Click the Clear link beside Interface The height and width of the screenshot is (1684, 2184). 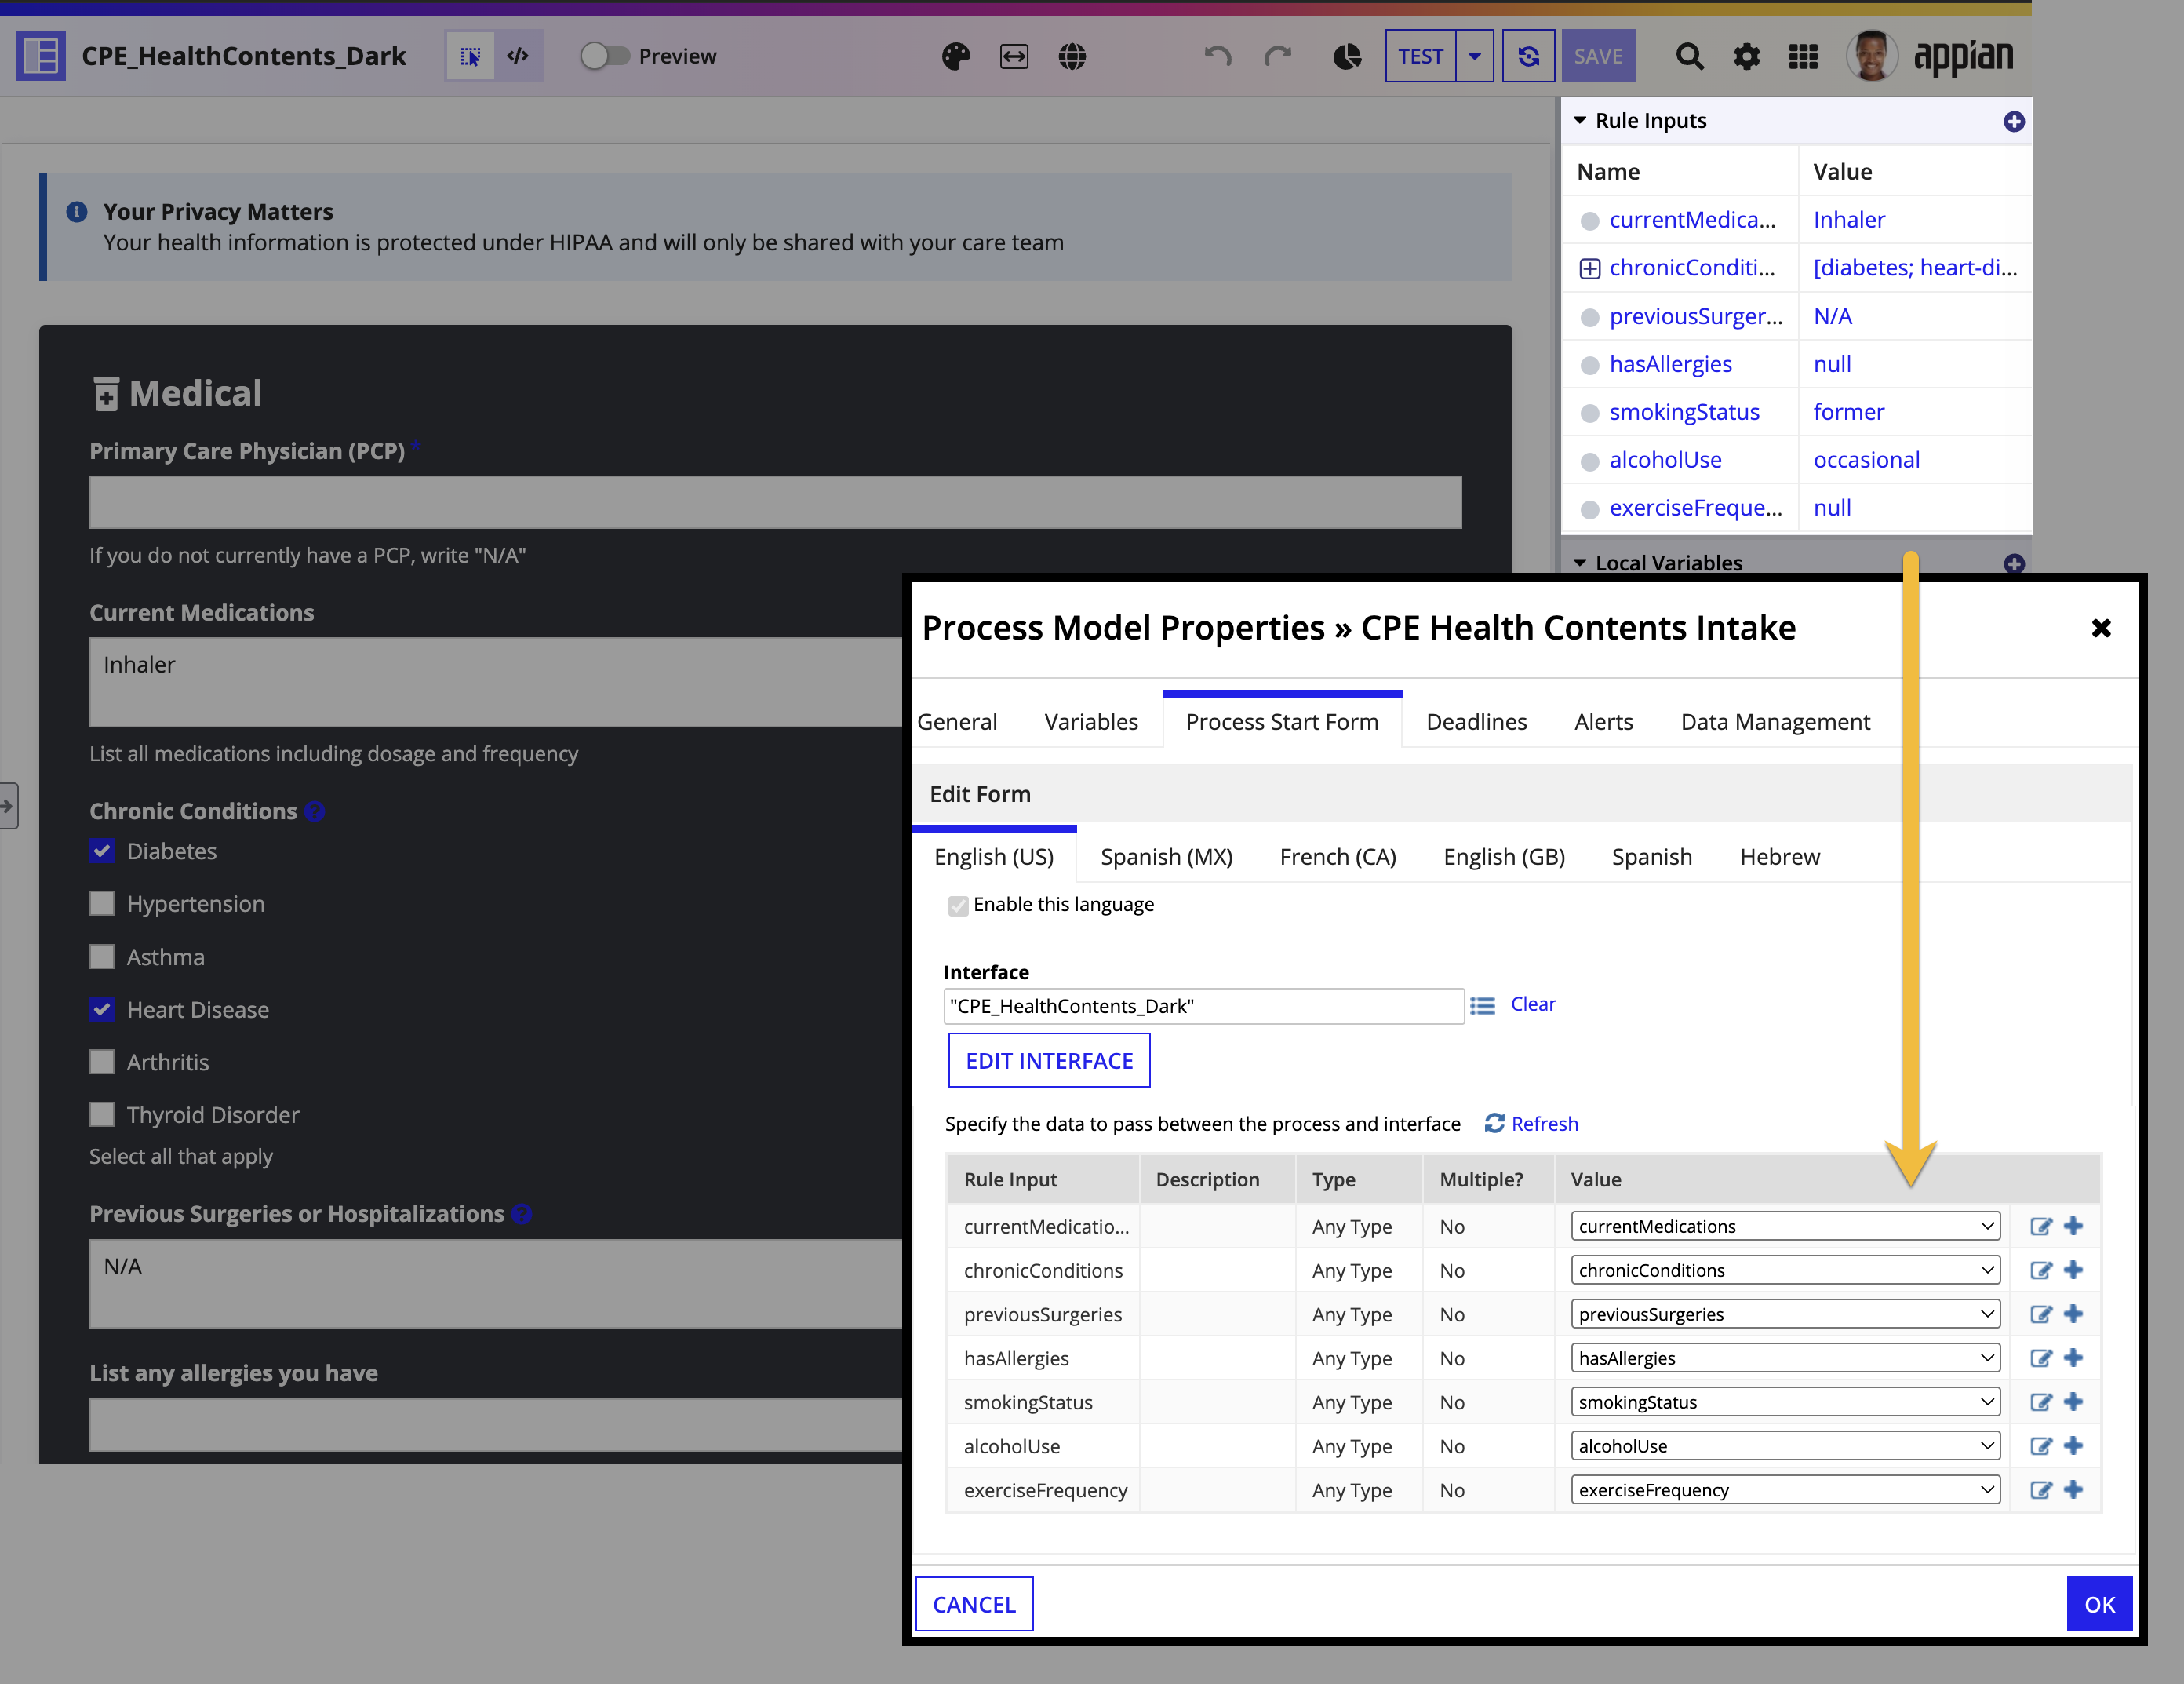coord(1533,1004)
